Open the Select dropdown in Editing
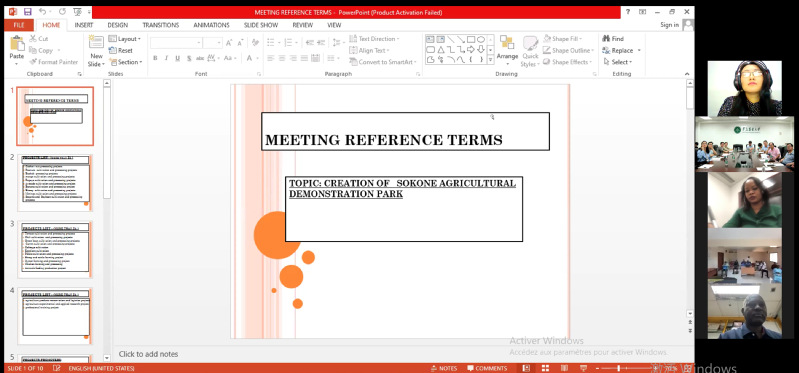 pyautogui.click(x=618, y=62)
